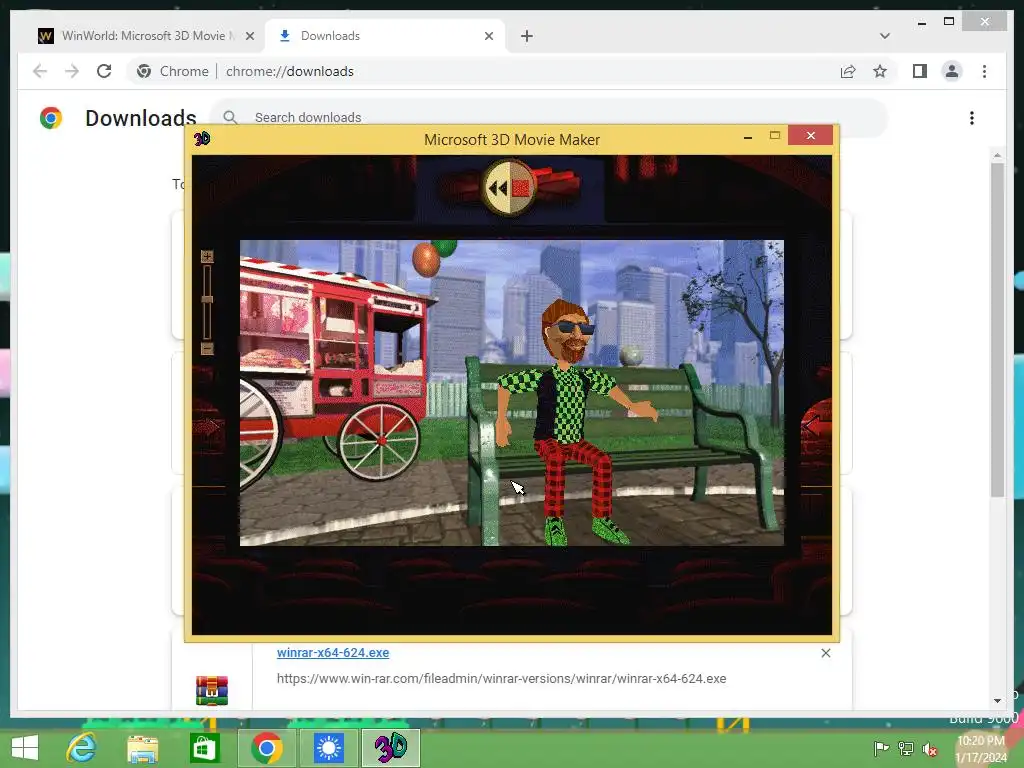The width and height of the screenshot is (1024, 768).
Task: Reload the Chrome page
Action: pyautogui.click(x=104, y=71)
